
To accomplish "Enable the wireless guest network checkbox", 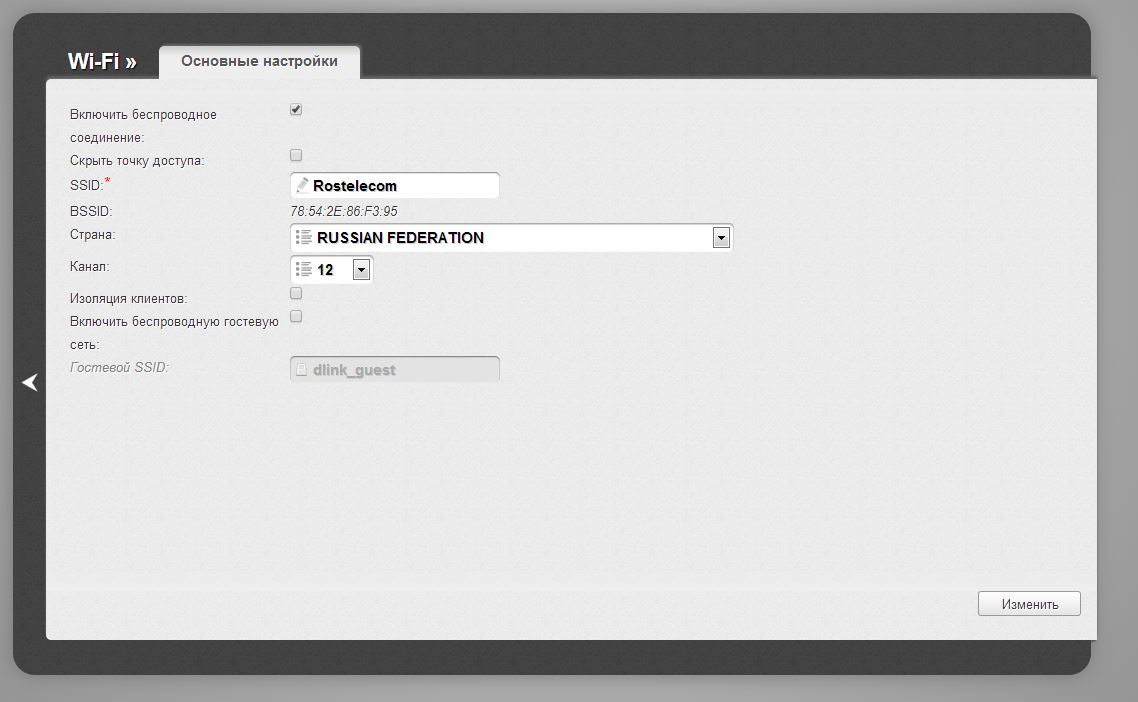I will (296, 317).
